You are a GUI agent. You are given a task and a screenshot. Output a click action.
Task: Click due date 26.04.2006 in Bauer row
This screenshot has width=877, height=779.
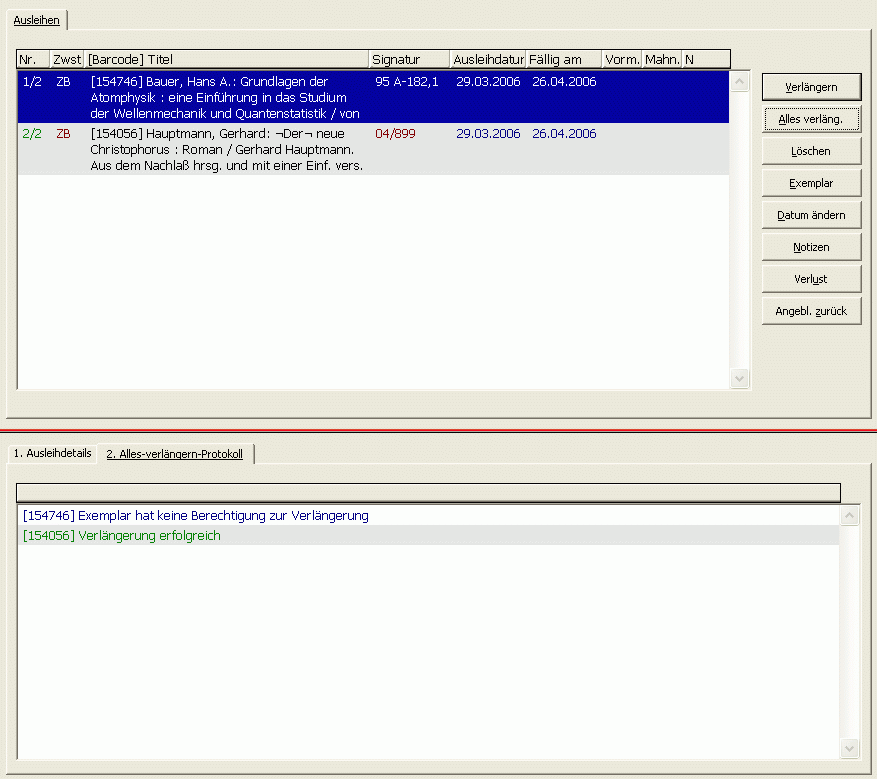tap(564, 82)
